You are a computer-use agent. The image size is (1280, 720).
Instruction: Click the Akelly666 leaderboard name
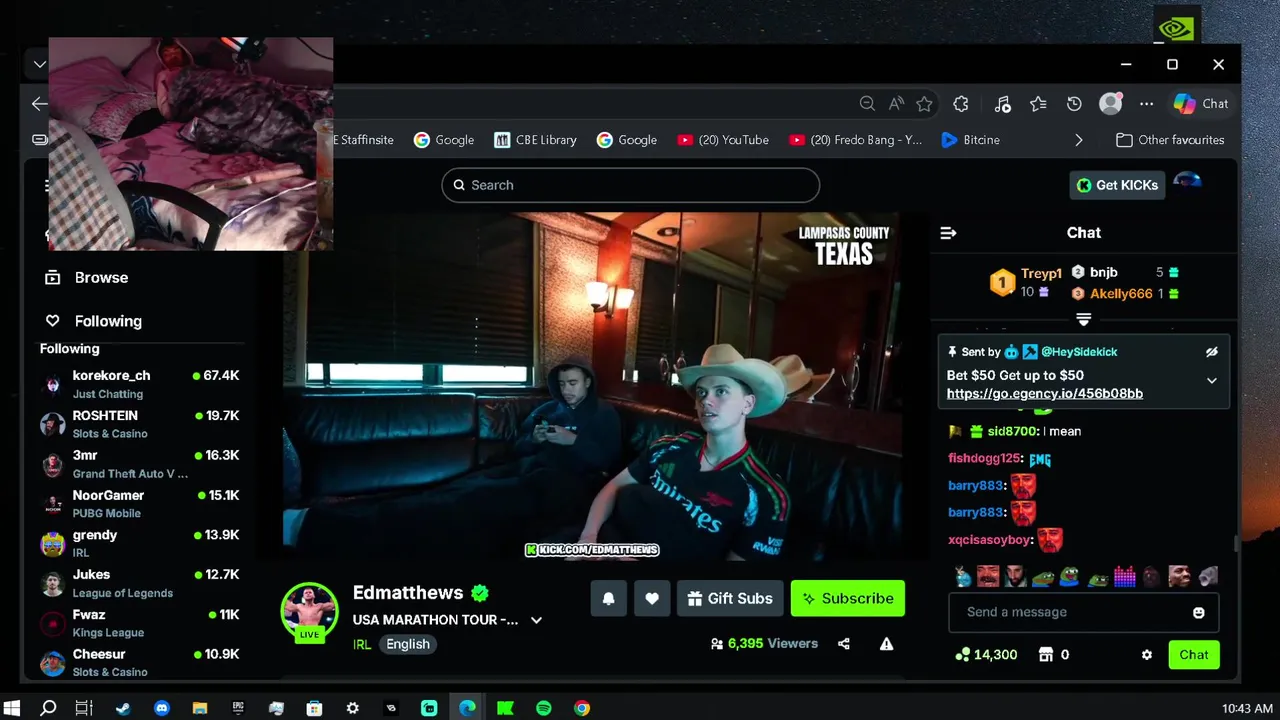tap(1121, 294)
